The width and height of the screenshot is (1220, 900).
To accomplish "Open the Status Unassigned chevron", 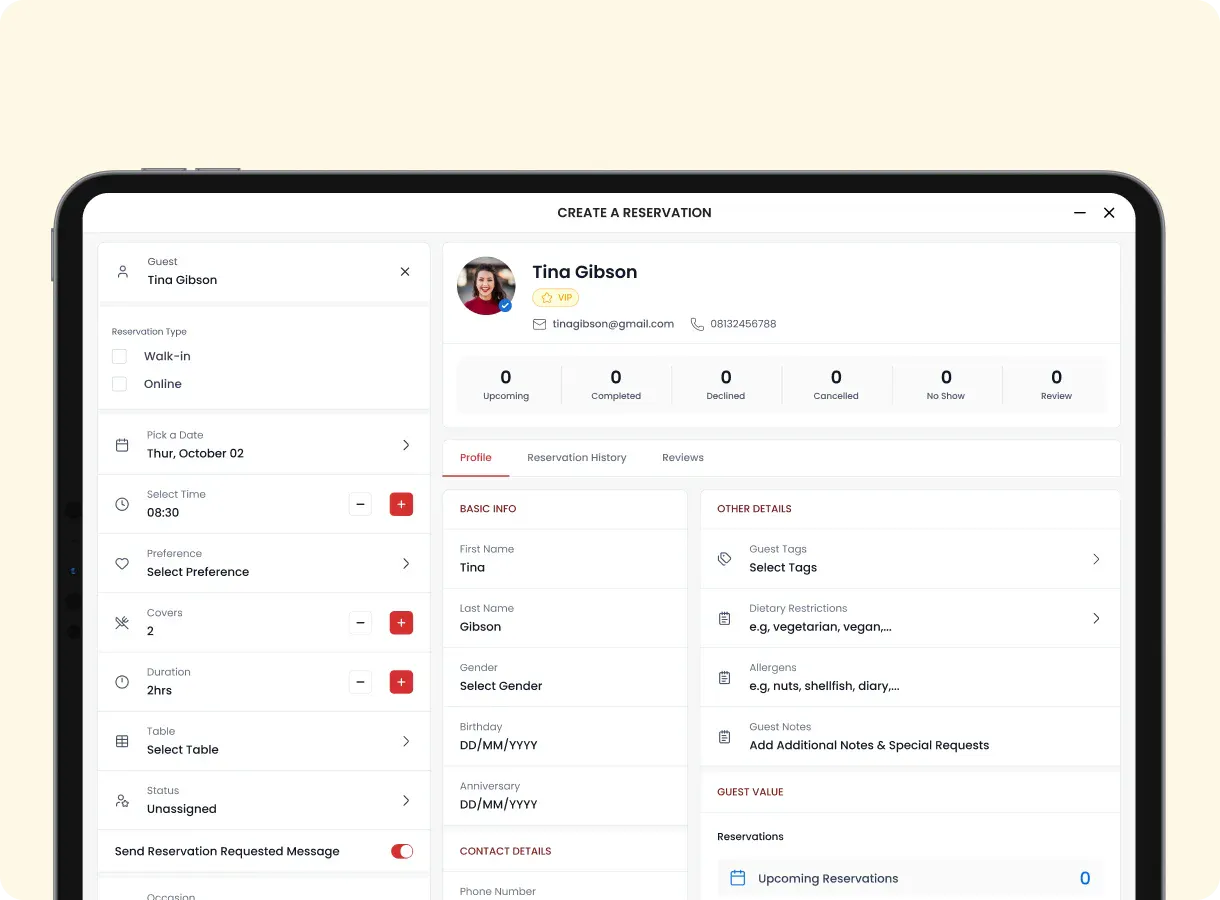I will point(406,800).
